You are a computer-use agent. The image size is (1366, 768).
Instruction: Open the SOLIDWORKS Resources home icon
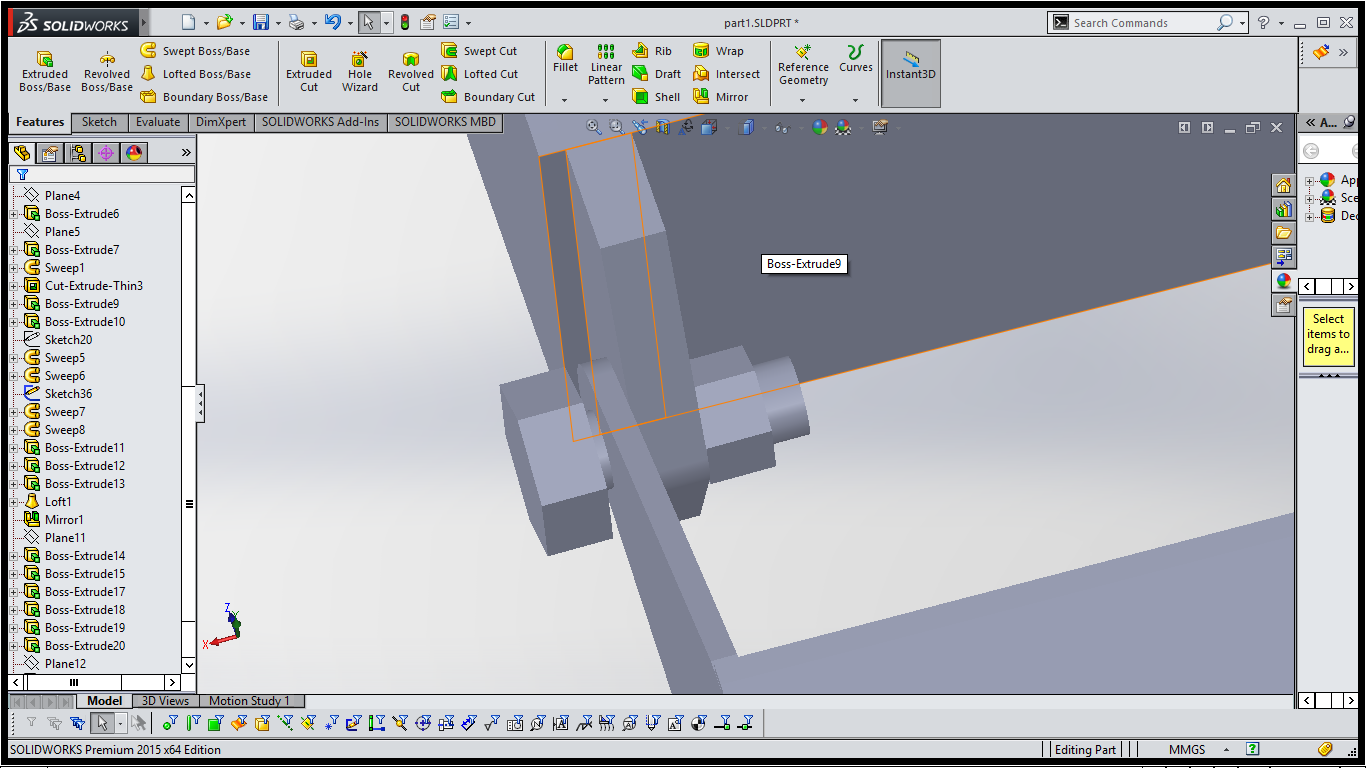tap(1283, 185)
